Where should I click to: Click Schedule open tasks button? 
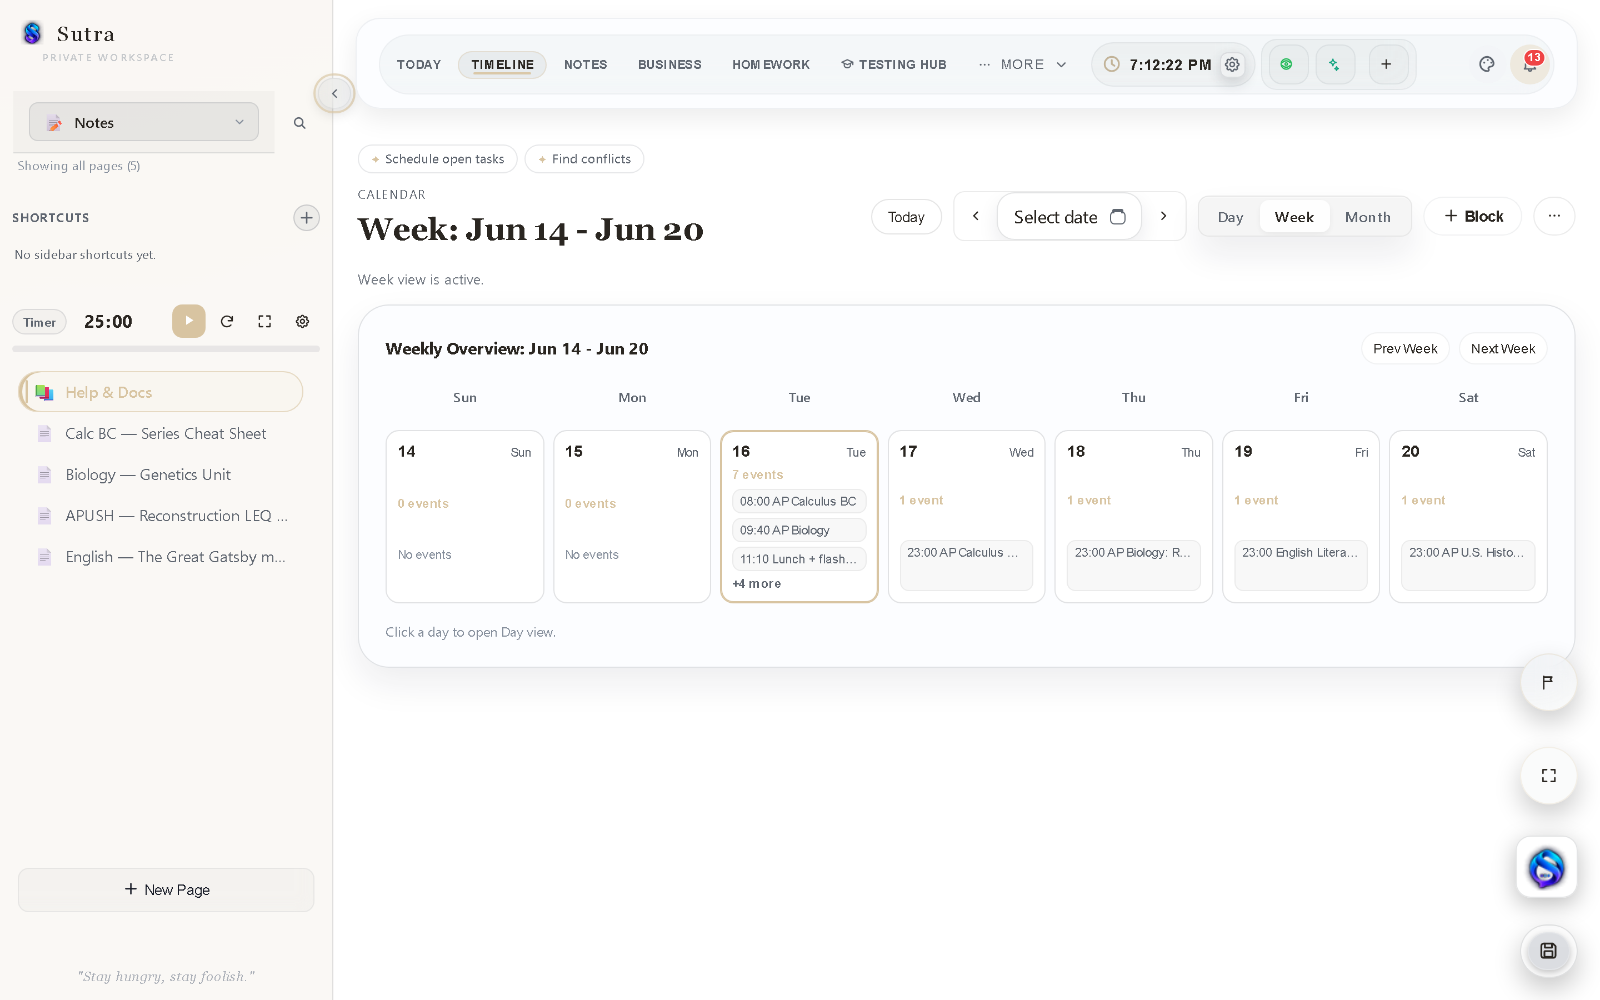438,159
